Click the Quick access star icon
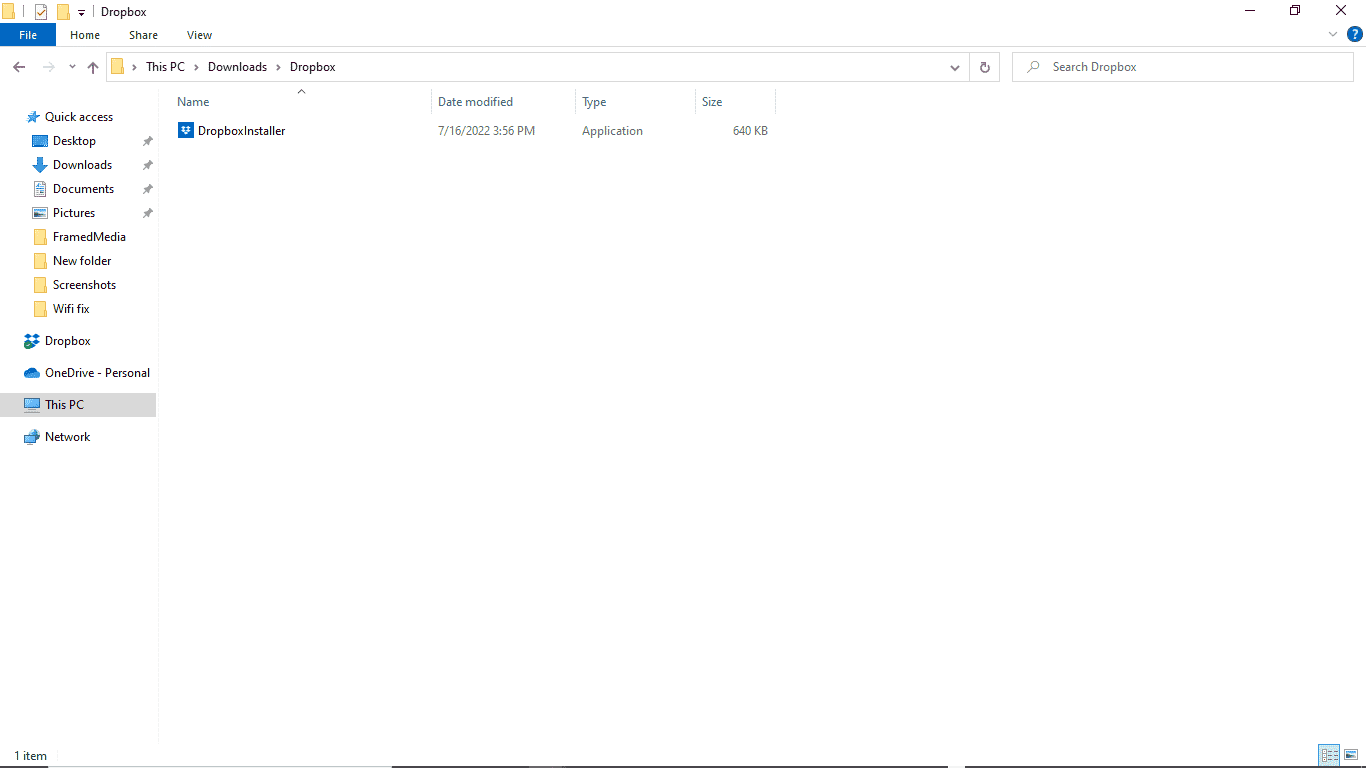This screenshot has height=768, width=1366. (32, 117)
